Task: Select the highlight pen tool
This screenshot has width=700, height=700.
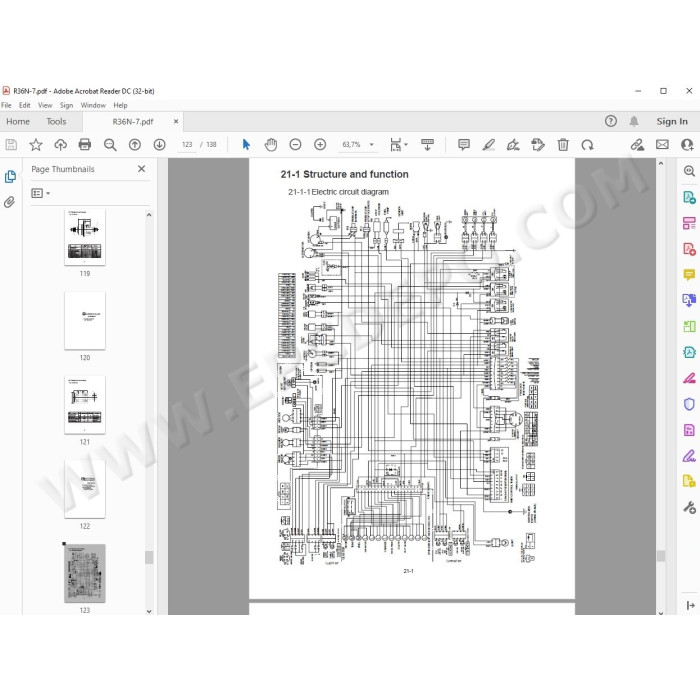Action: (488, 145)
